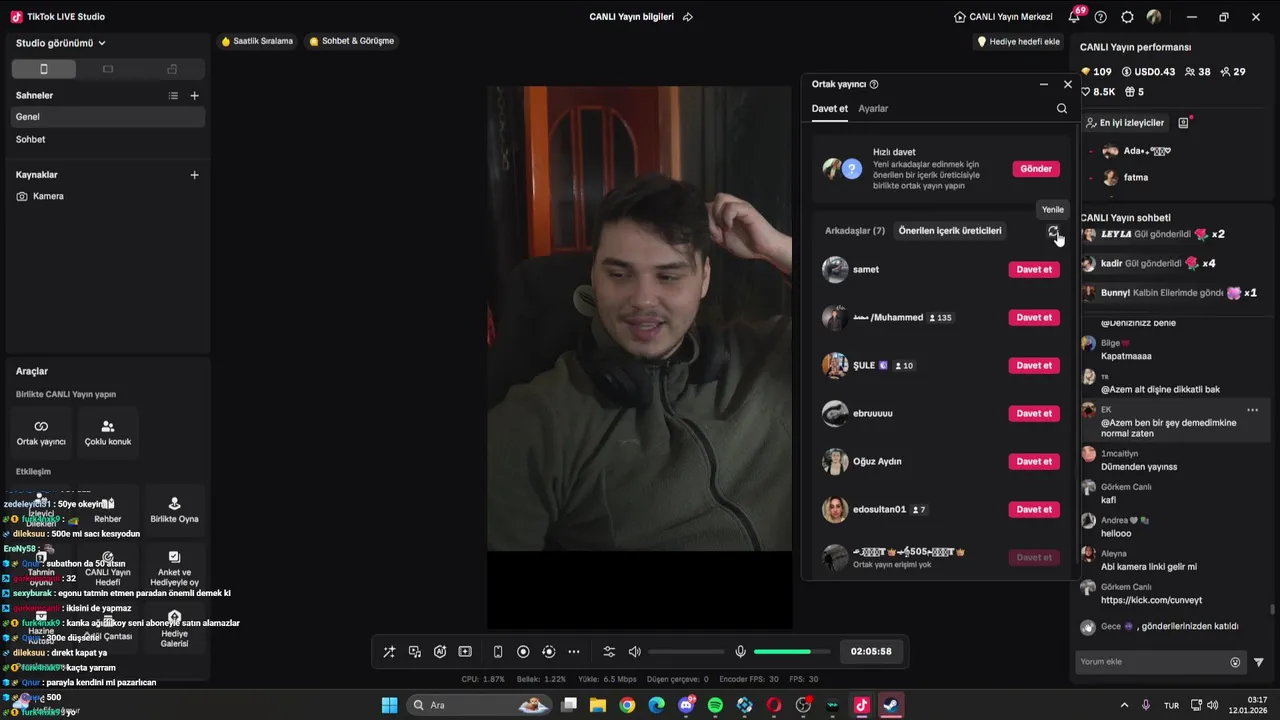Open the Çoklu konuk tool
Image resolution: width=1280 pixels, height=720 pixels.
coord(108,432)
